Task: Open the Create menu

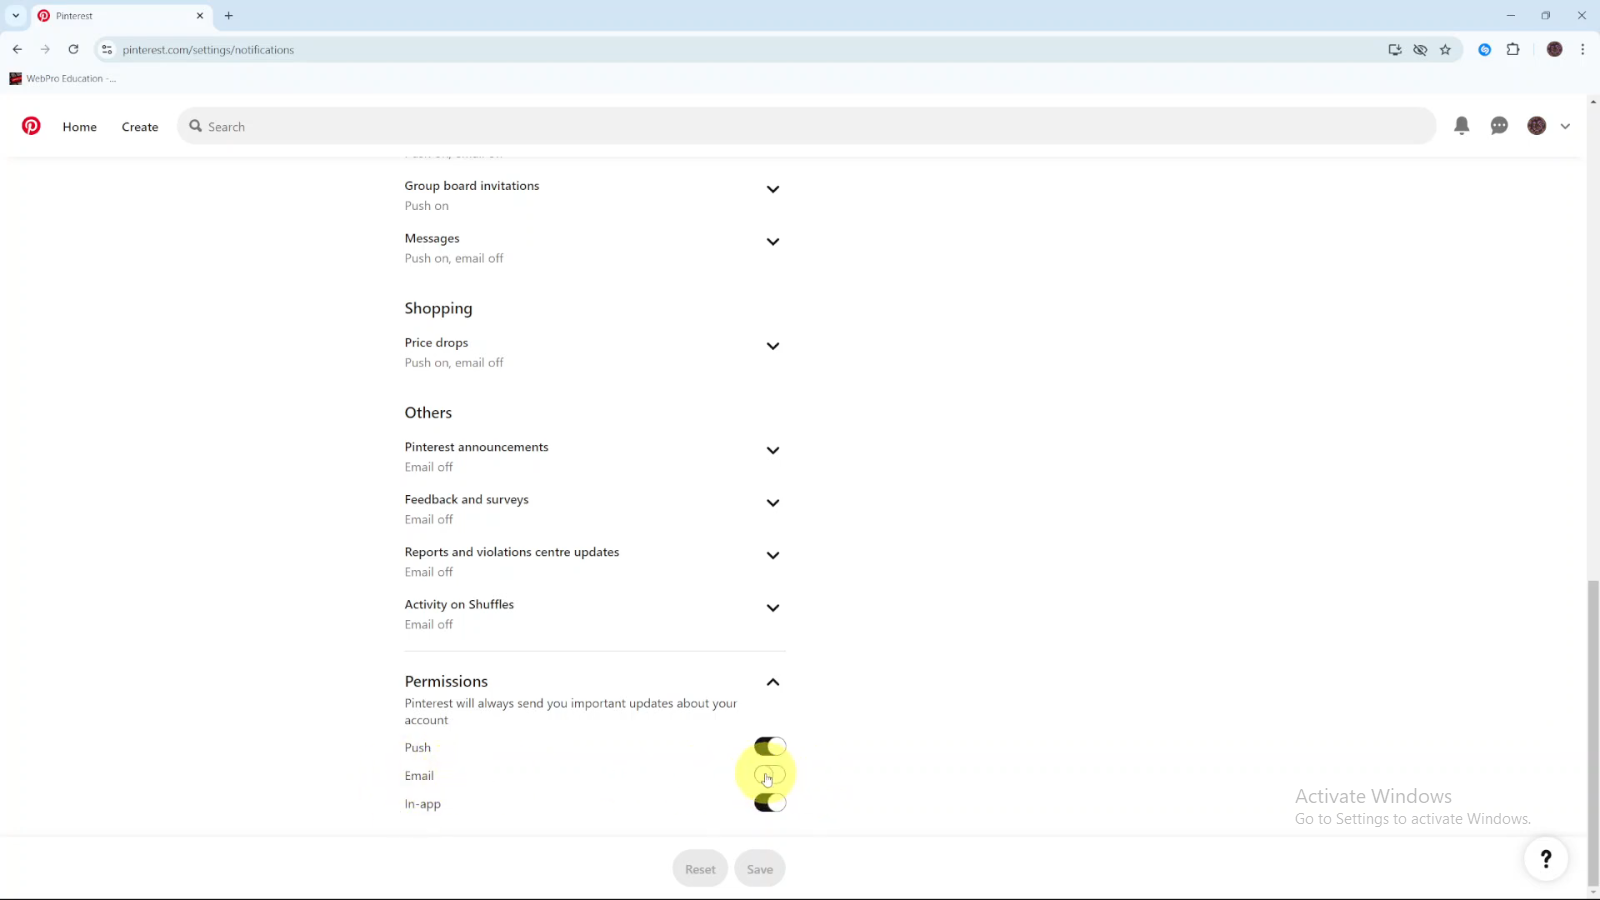Action: [x=140, y=127]
